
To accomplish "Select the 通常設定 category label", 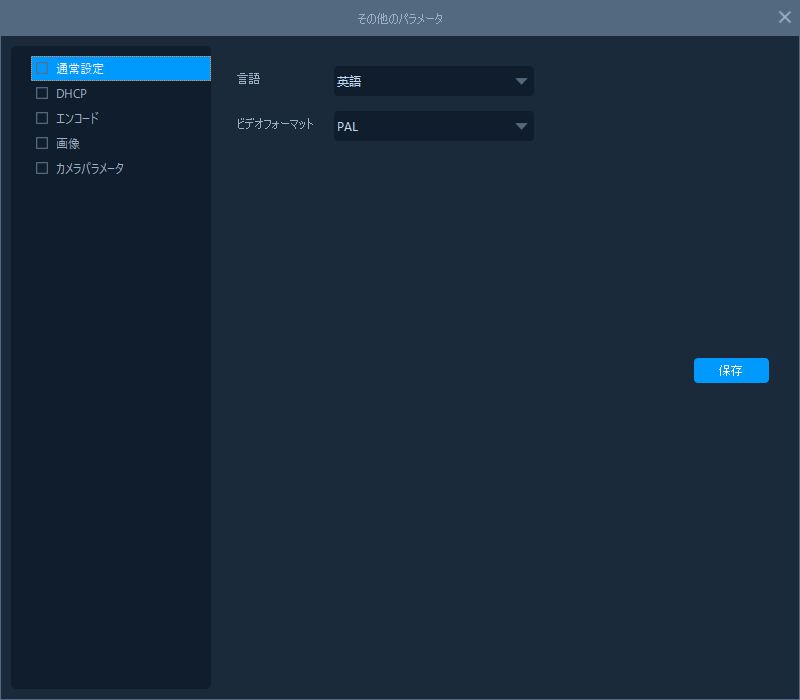I will click(80, 69).
